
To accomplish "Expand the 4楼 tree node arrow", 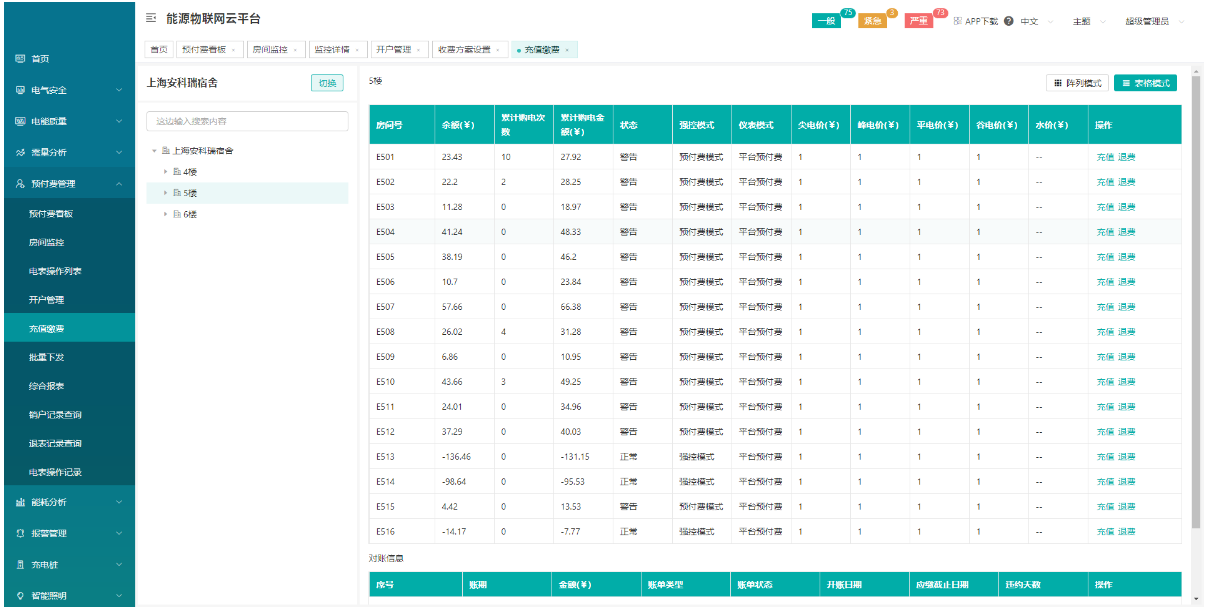I will [x=165, y=172].
